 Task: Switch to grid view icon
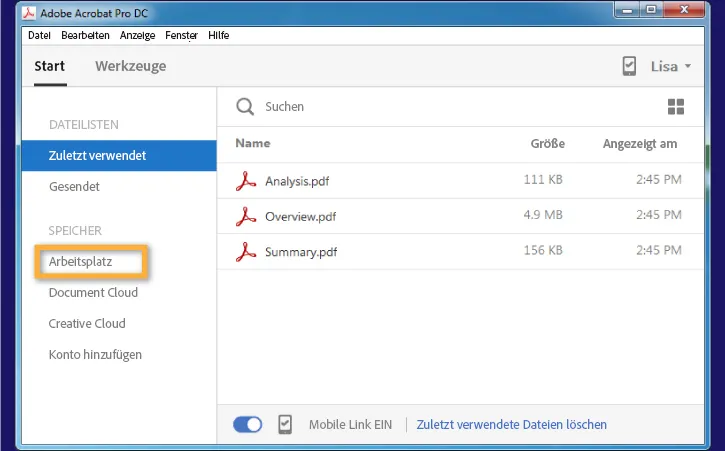676,107
